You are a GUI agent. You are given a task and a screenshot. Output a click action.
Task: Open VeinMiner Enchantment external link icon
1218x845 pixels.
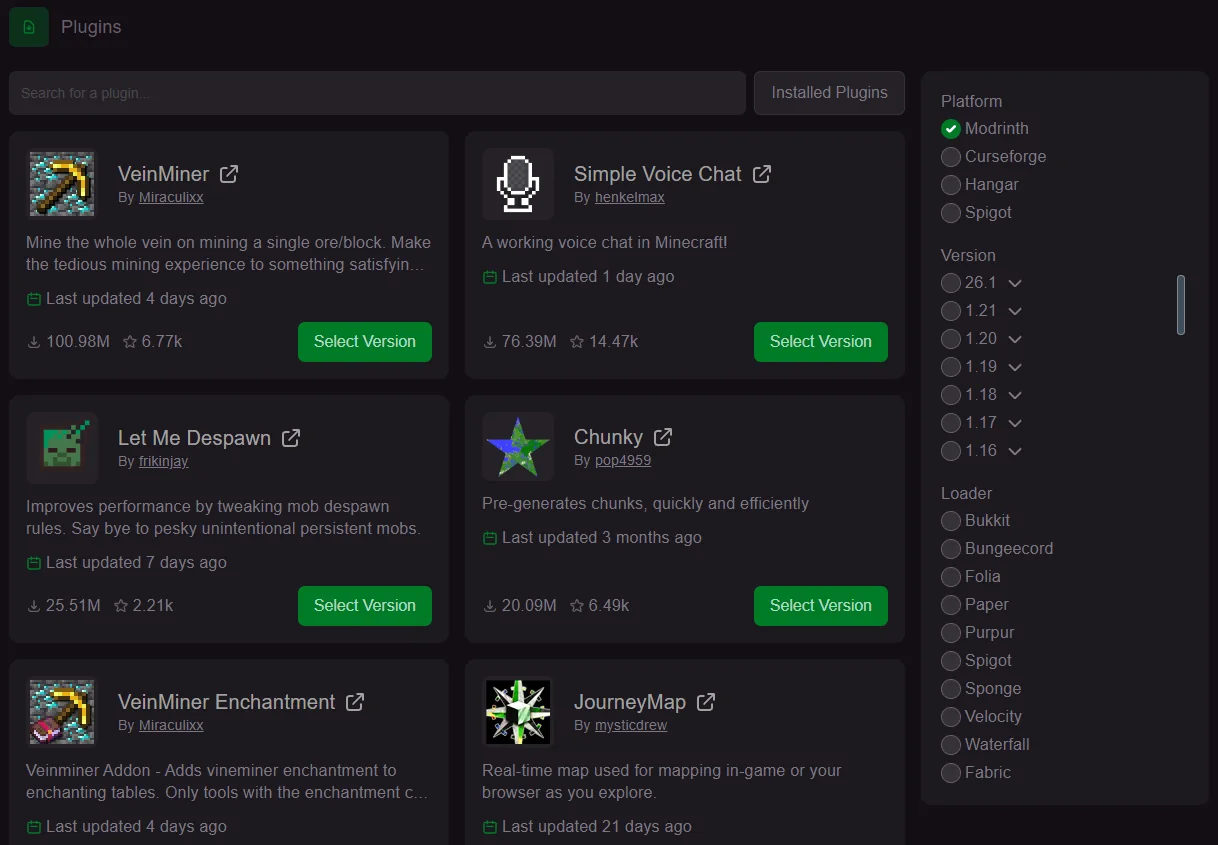point(355,701)
